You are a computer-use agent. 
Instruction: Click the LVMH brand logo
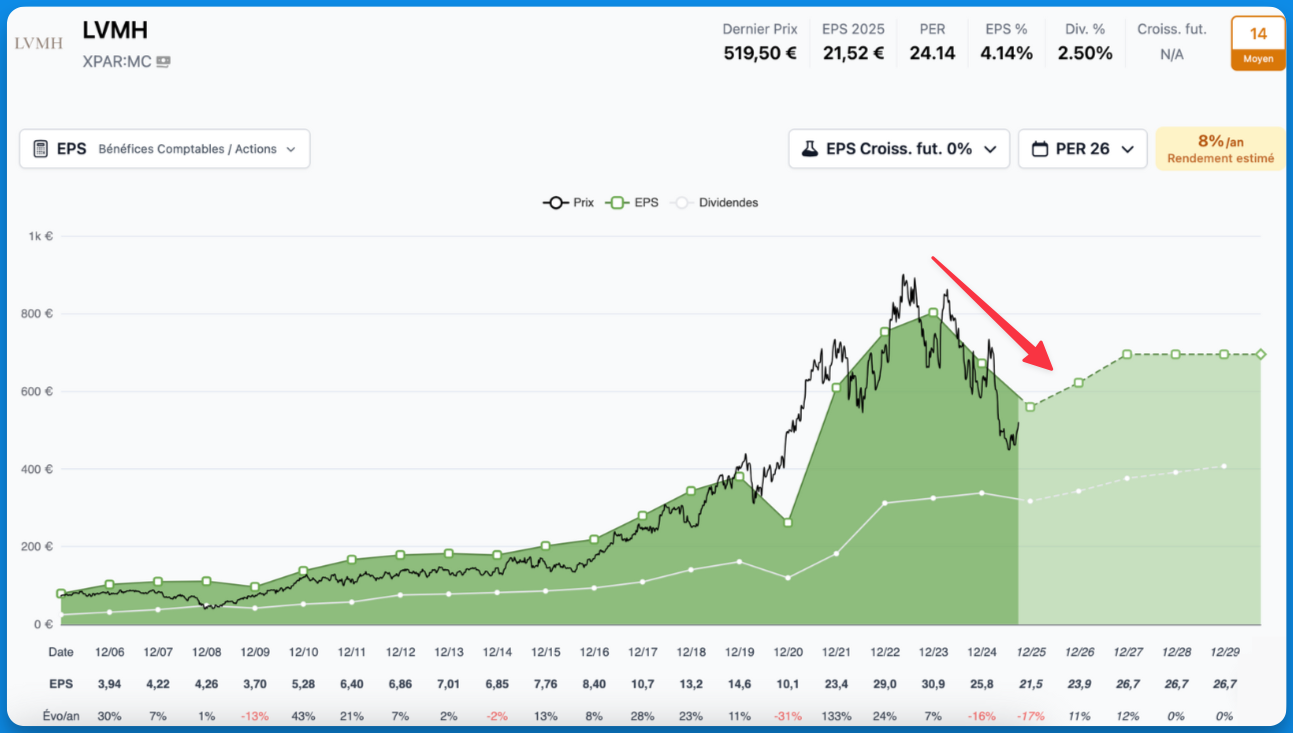pos(39,43)
